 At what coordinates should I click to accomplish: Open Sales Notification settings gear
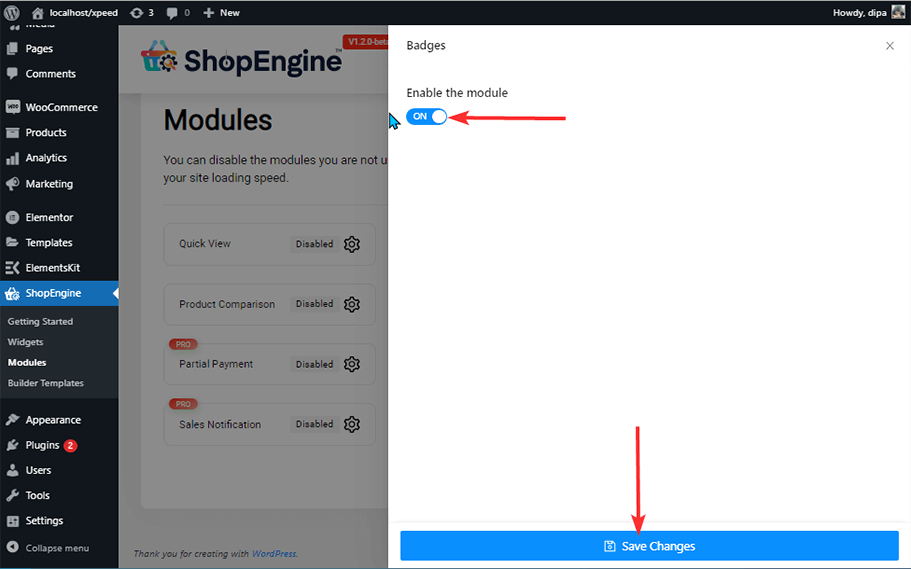point(352,424)
